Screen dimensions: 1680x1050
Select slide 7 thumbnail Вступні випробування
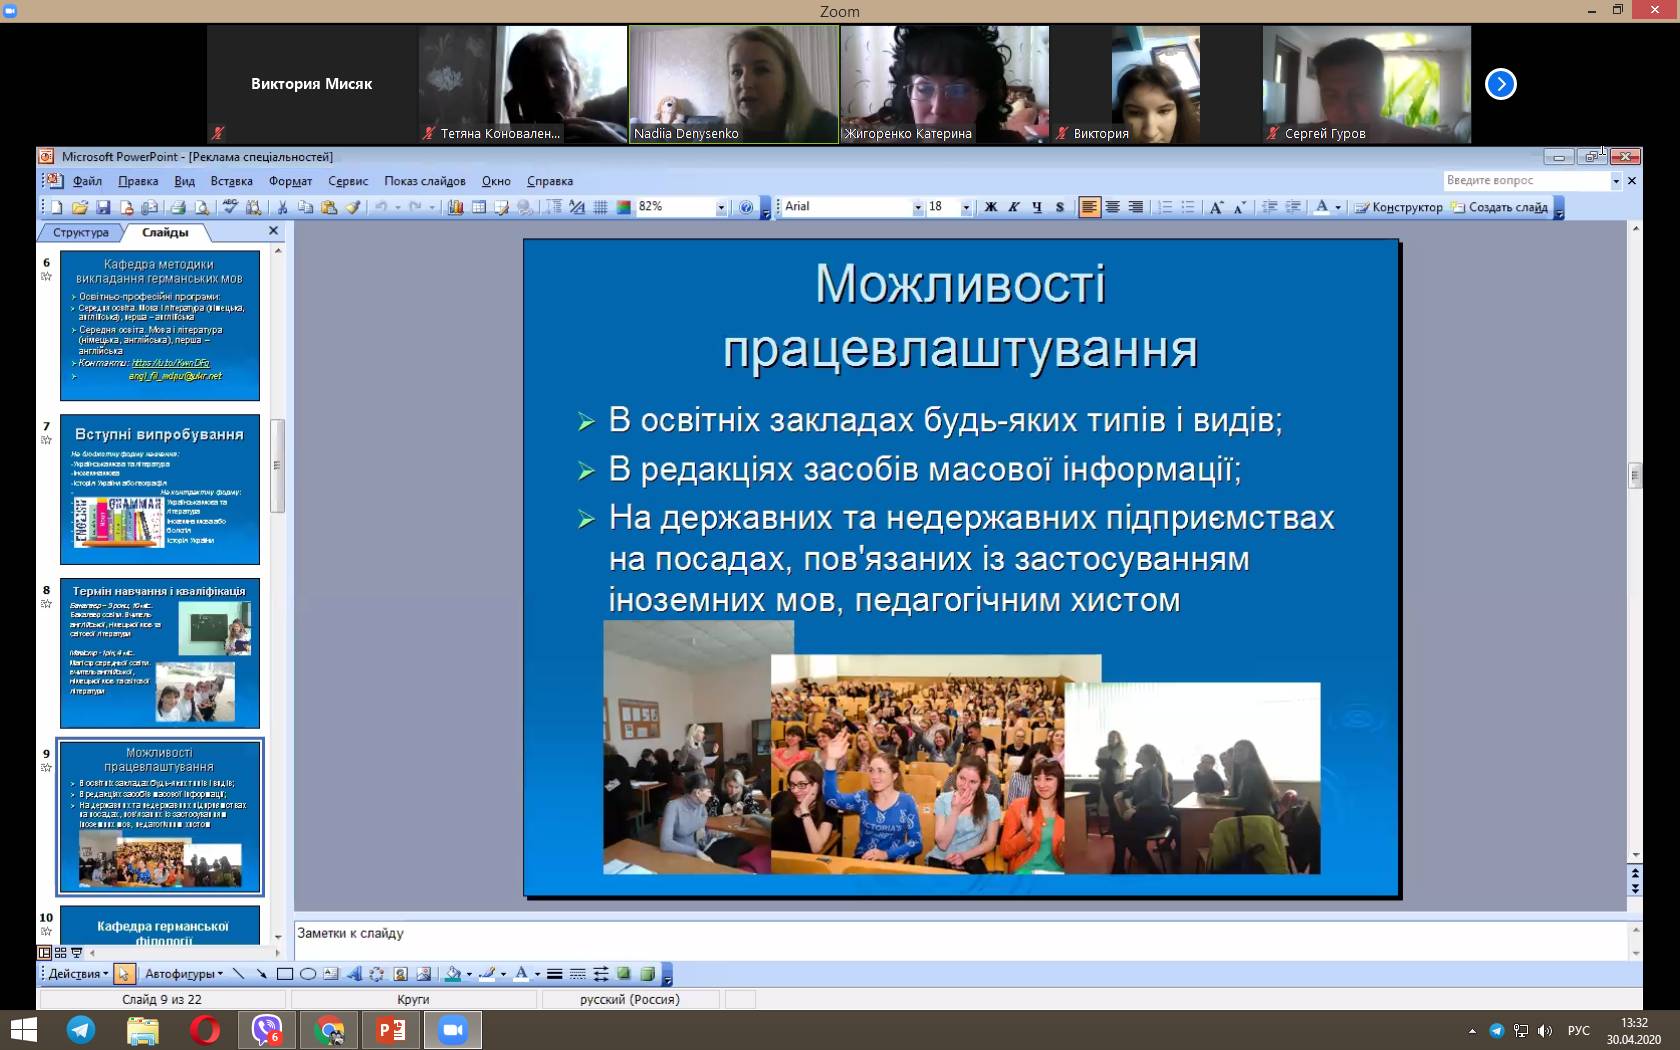pos(160,490)
